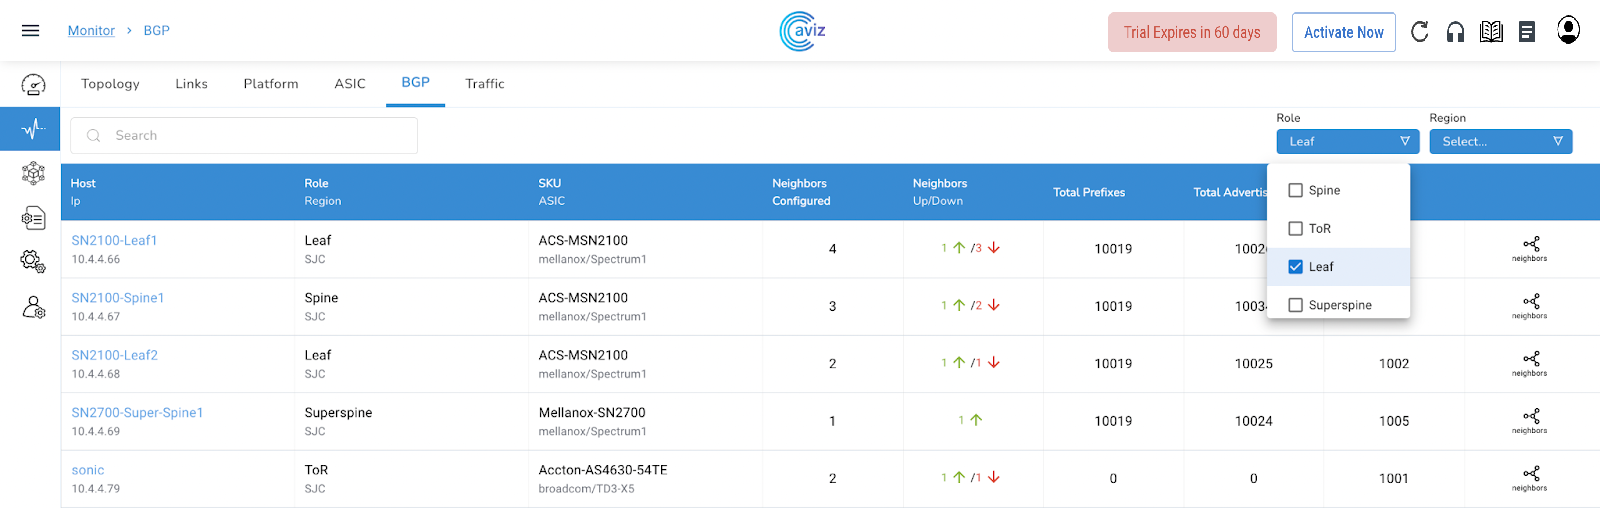This screenshot has height=508, width=1600.
Task: Expand the Region Select dropdown
Action: tap(1500, 142)
